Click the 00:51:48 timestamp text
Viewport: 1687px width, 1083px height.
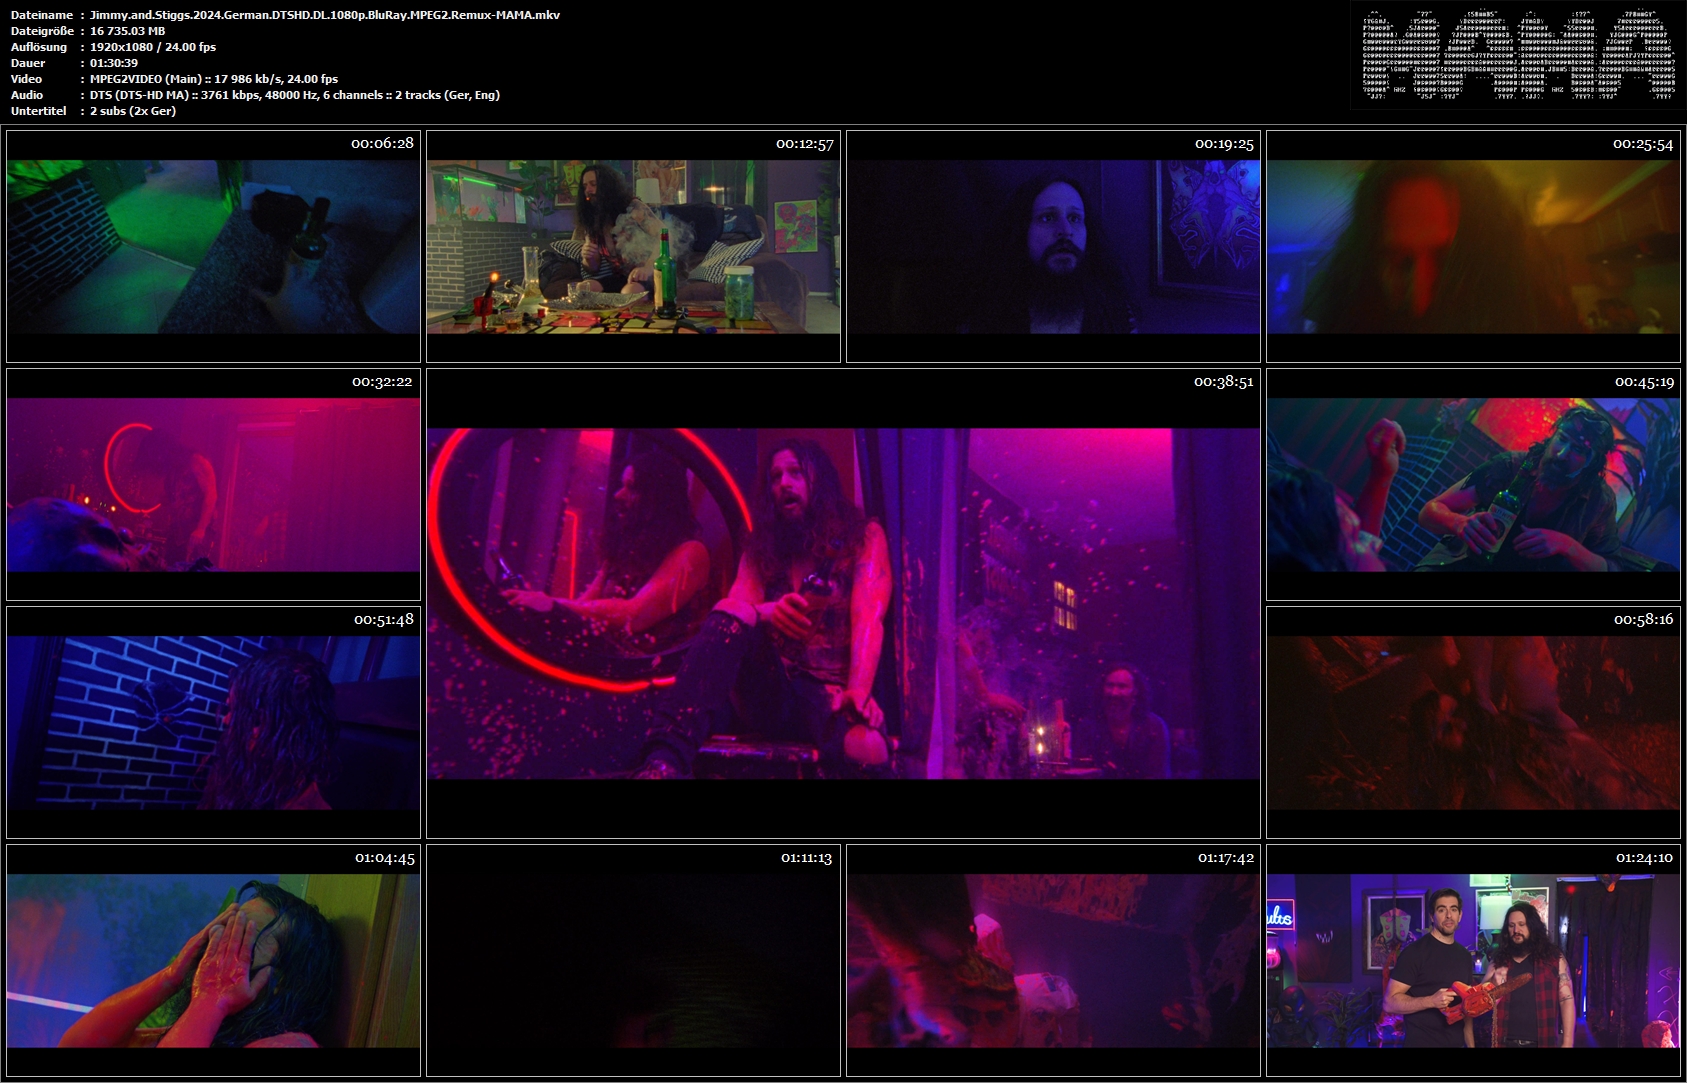coord(383,620)
